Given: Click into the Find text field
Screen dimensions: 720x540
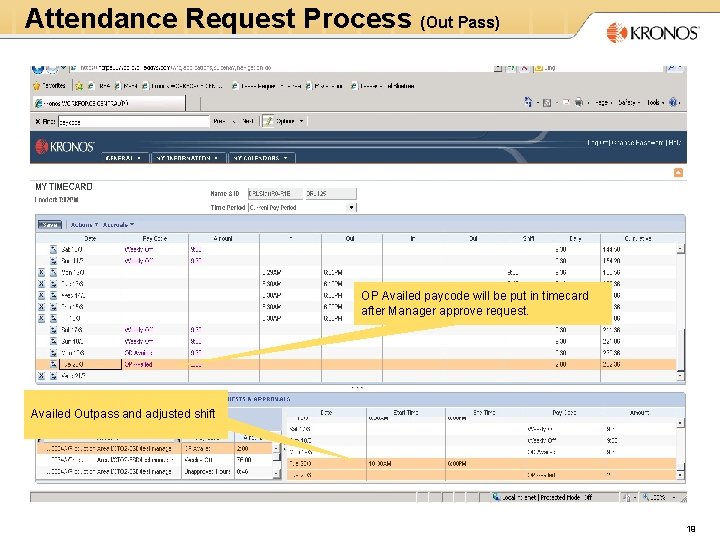Looking at the screenshot, I should [134, 122].
